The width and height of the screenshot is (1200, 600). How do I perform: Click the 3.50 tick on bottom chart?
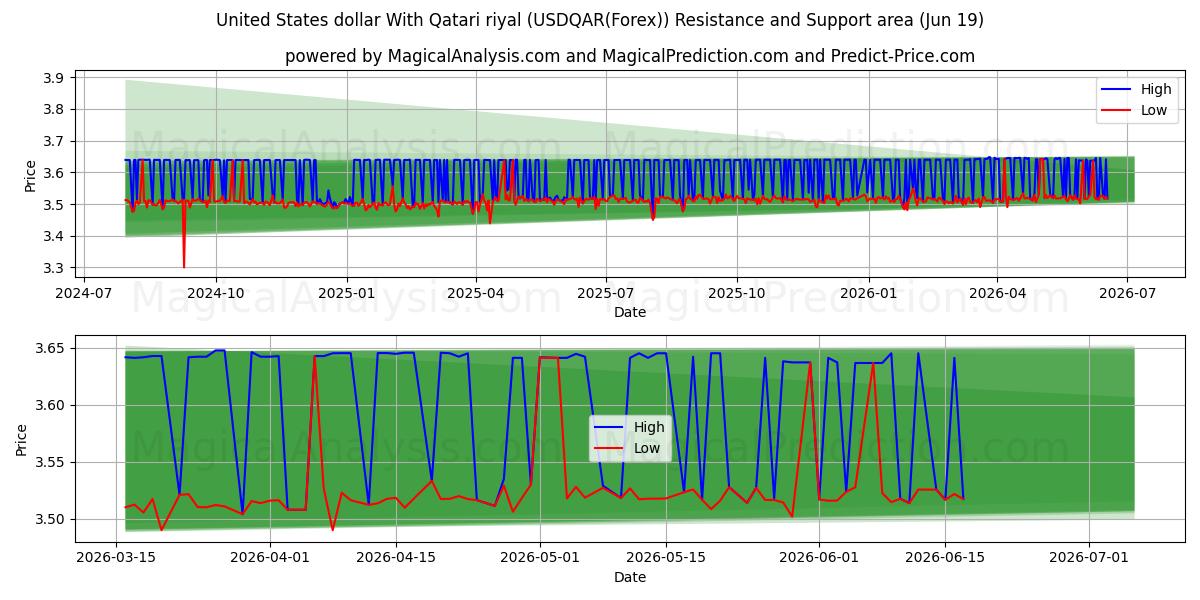point(51,519)
